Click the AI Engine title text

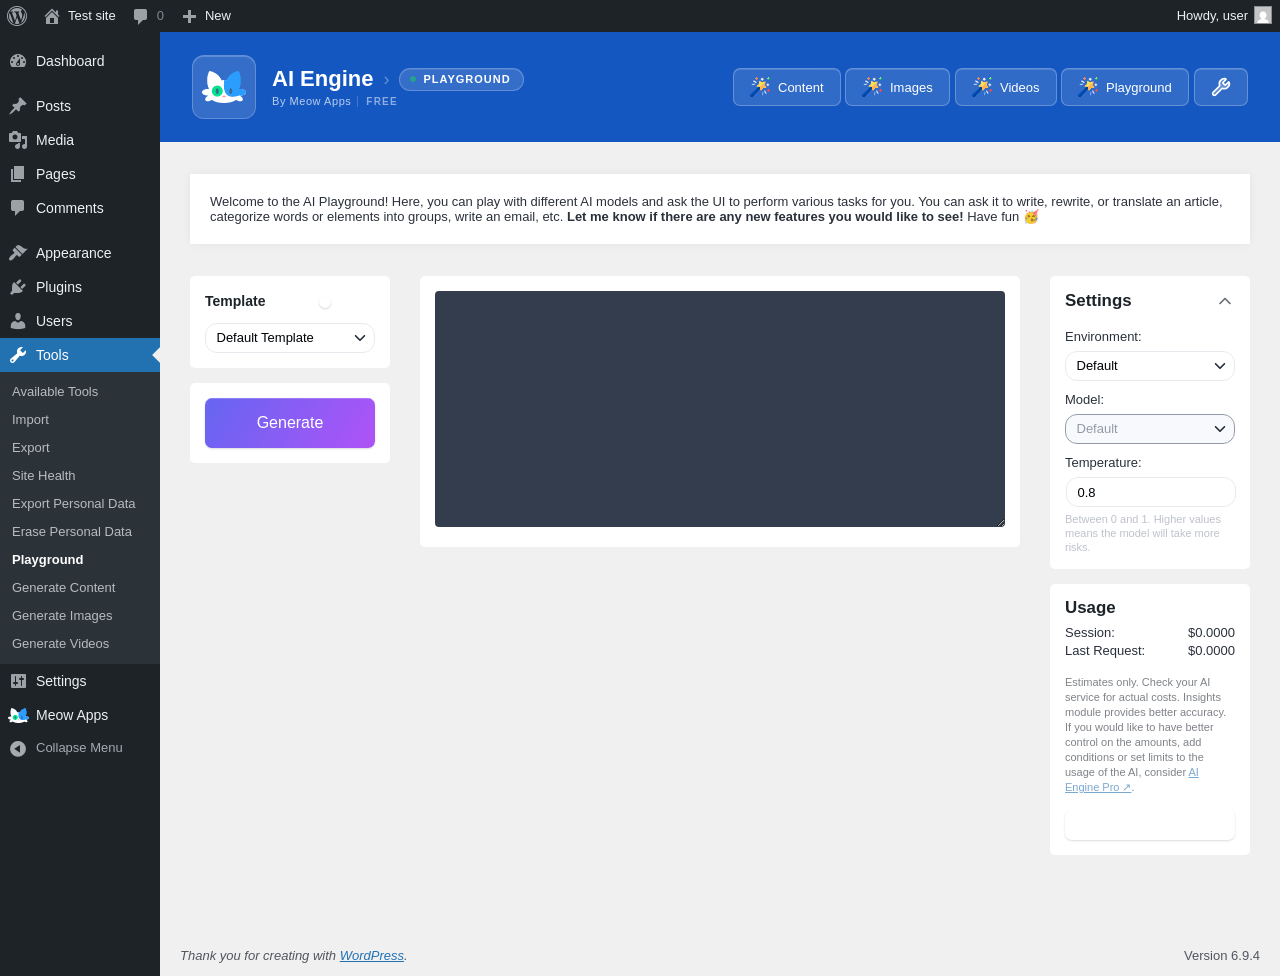(323, 79)
